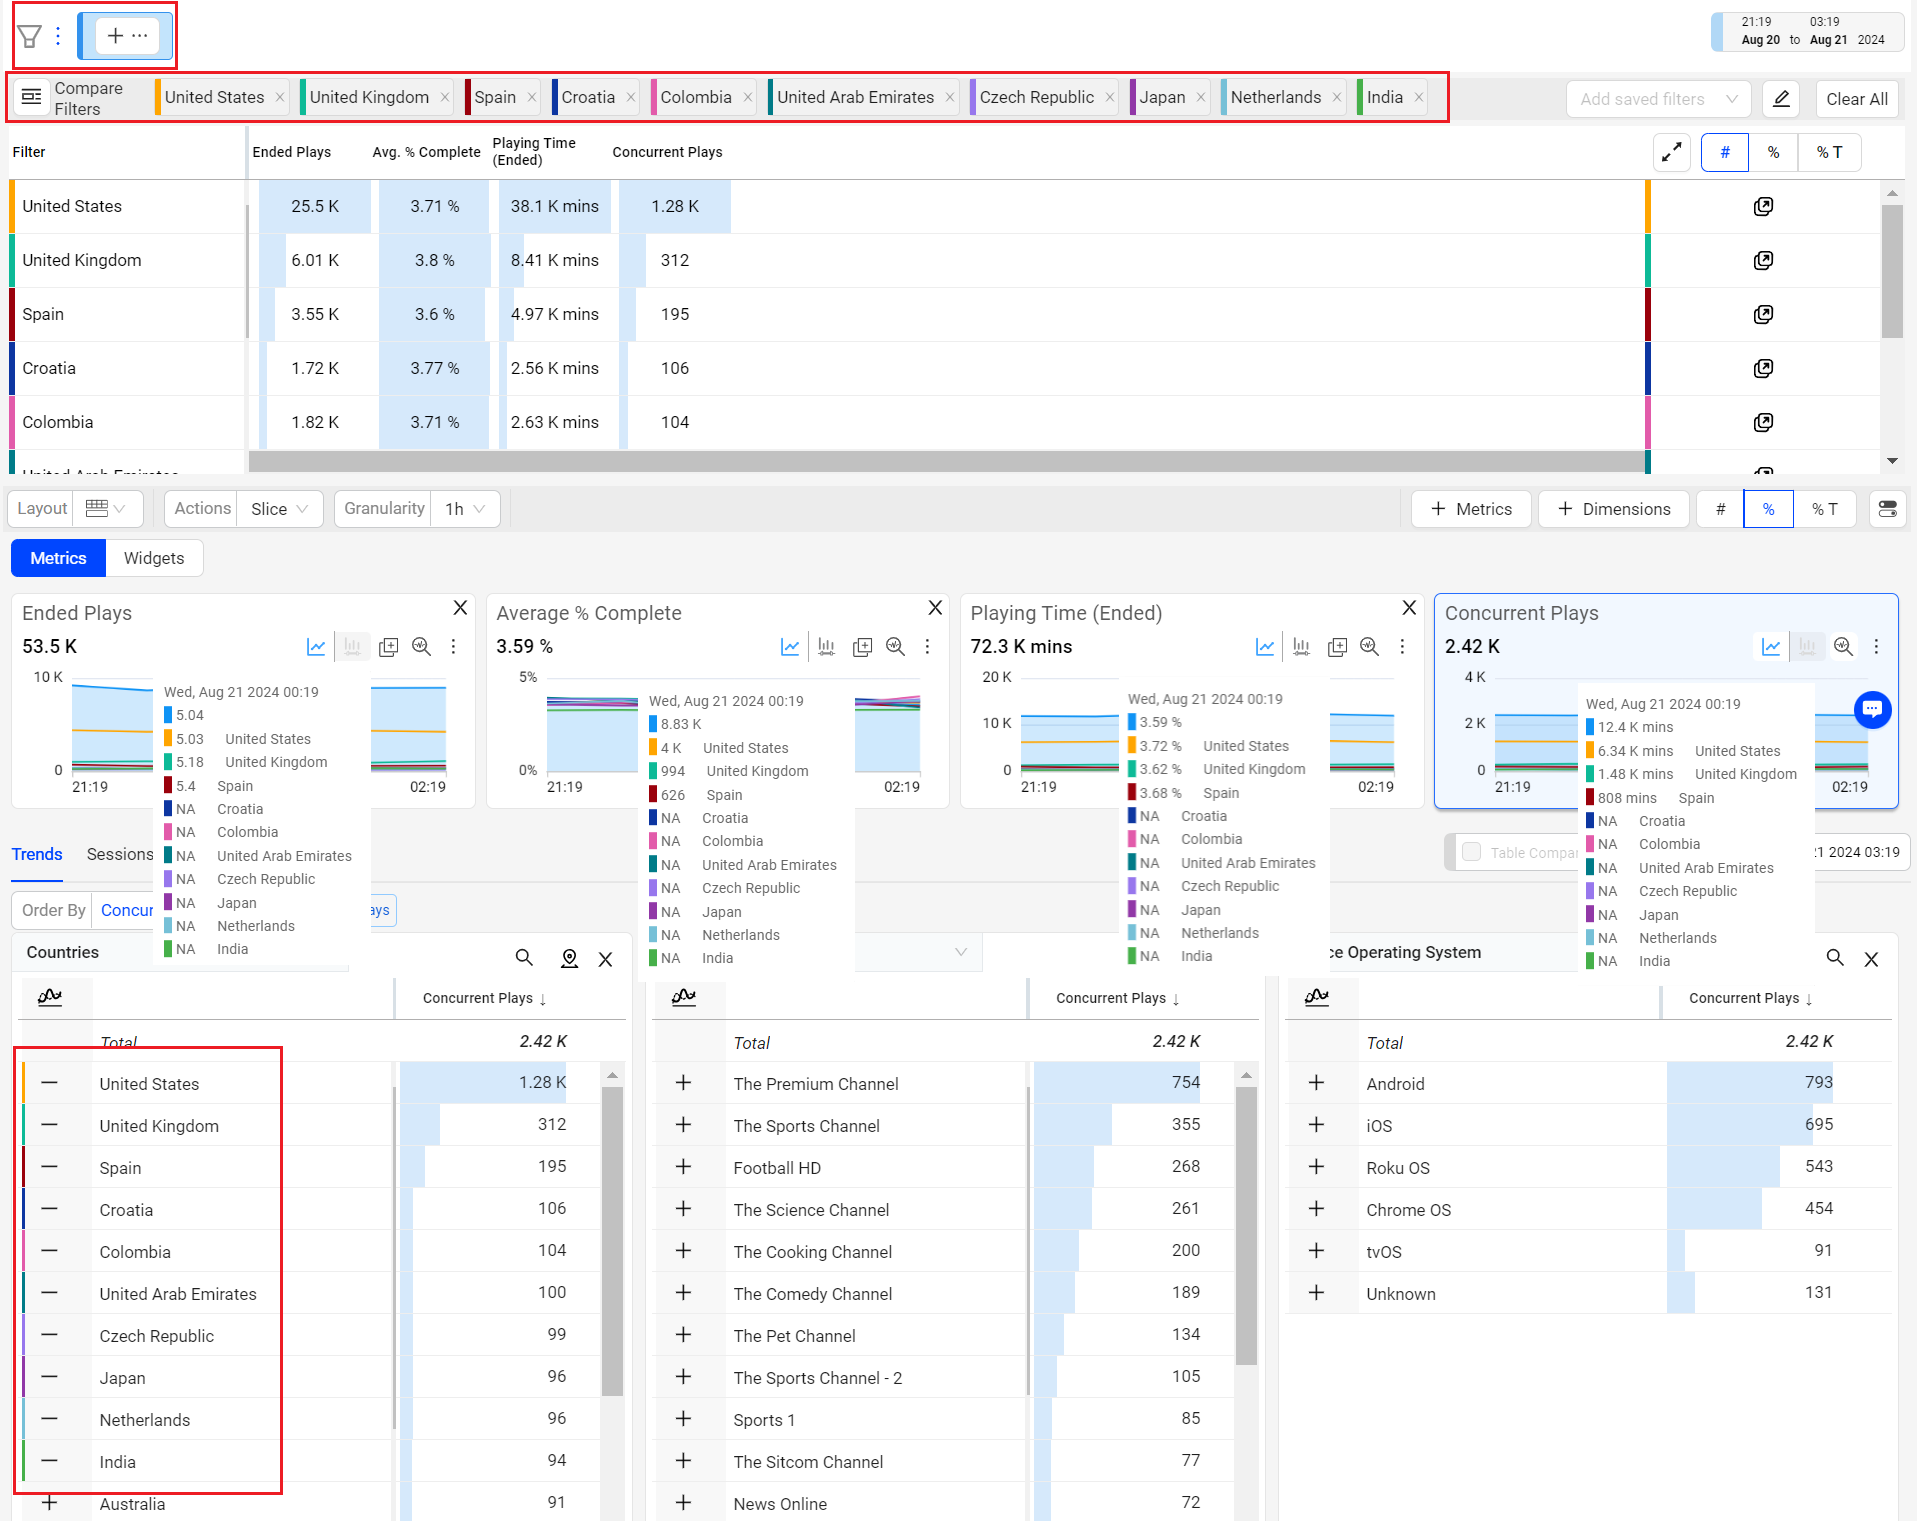Click zoom magnifier on Playing Time chart
Viewport: 1920px width, 1521px height.
tap(1369, 647)
